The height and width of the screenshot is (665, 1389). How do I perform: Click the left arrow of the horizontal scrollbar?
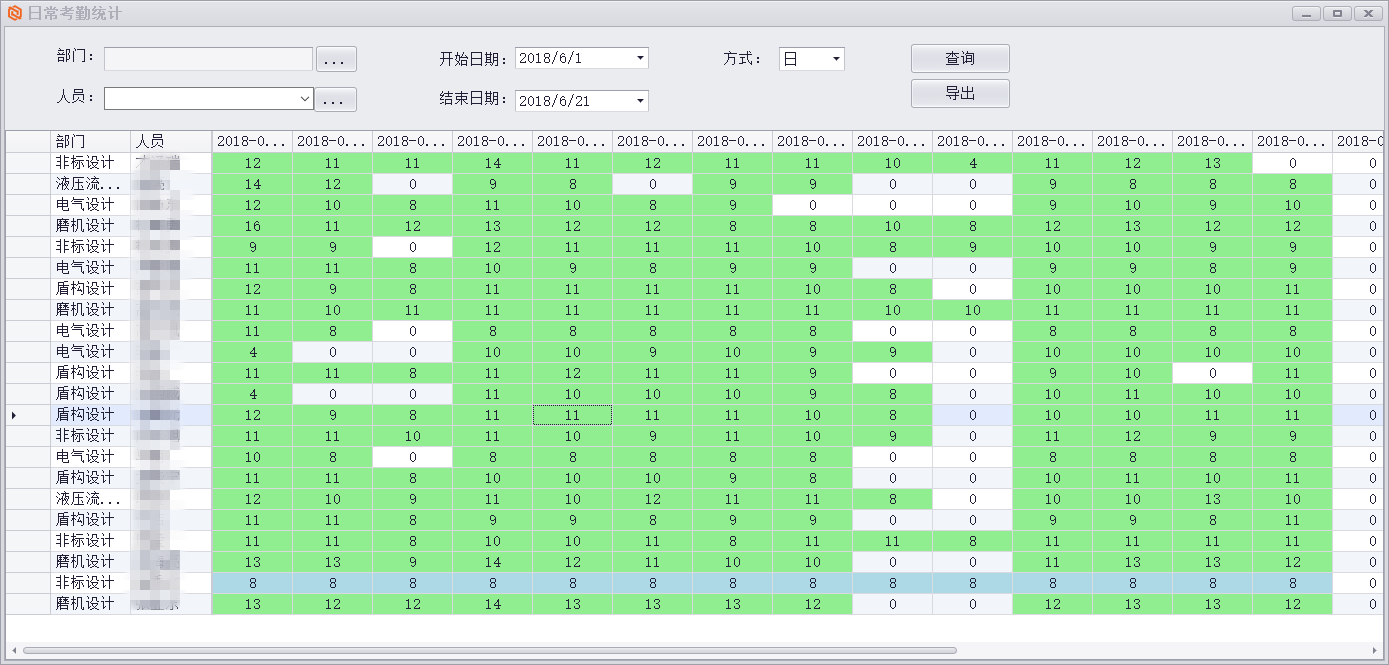tap(12, 650)
